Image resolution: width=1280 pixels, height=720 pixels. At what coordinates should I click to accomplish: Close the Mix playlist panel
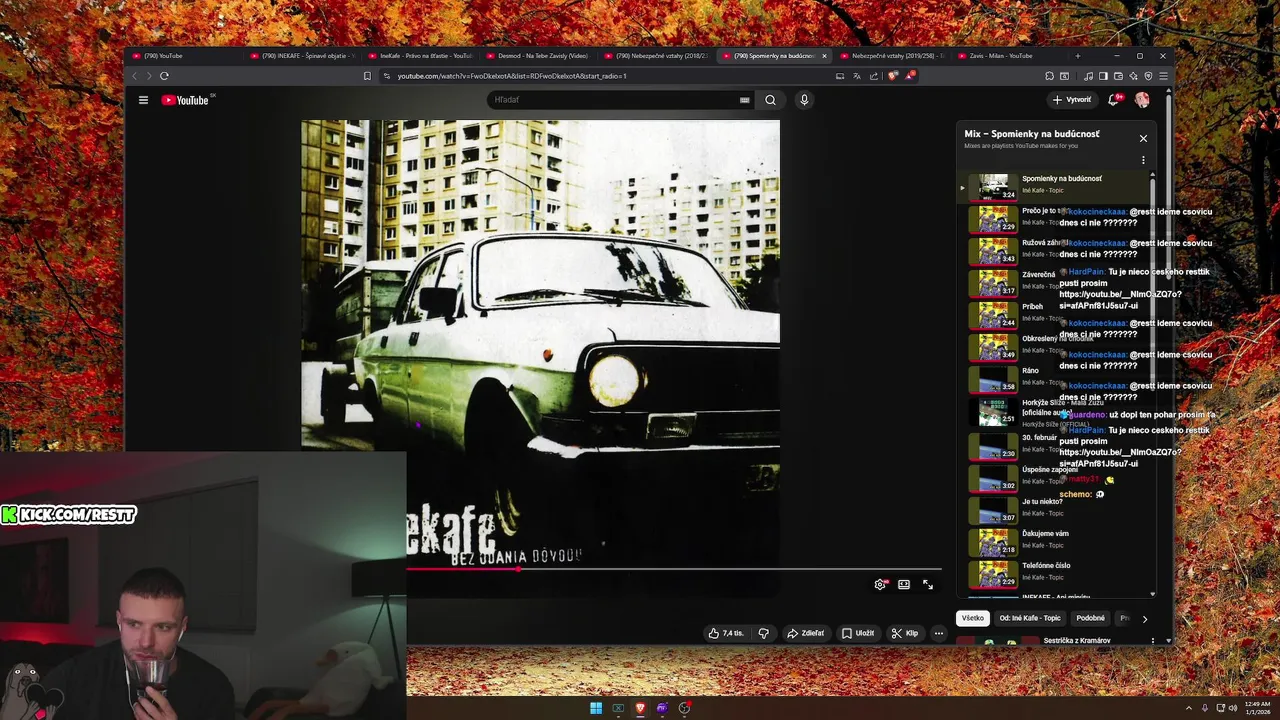pyautogui.click(x=1143, y=139)
